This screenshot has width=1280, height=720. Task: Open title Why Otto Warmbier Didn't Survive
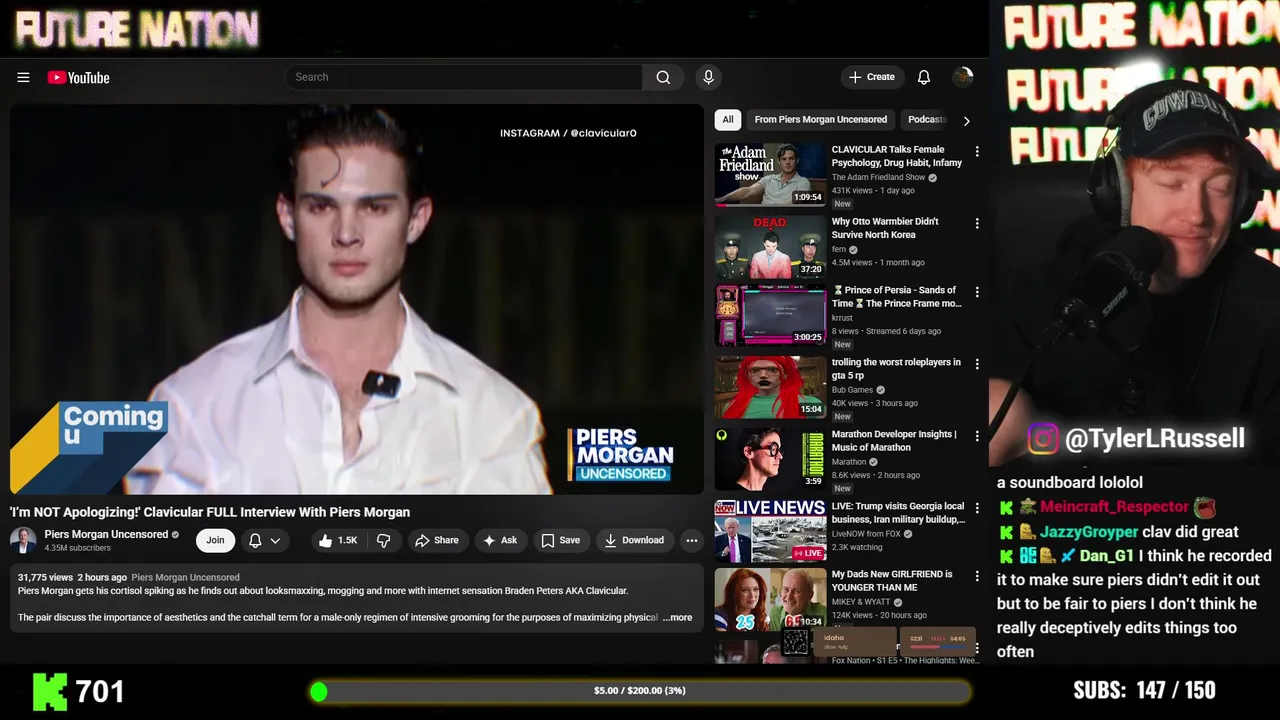coord(885,228)
